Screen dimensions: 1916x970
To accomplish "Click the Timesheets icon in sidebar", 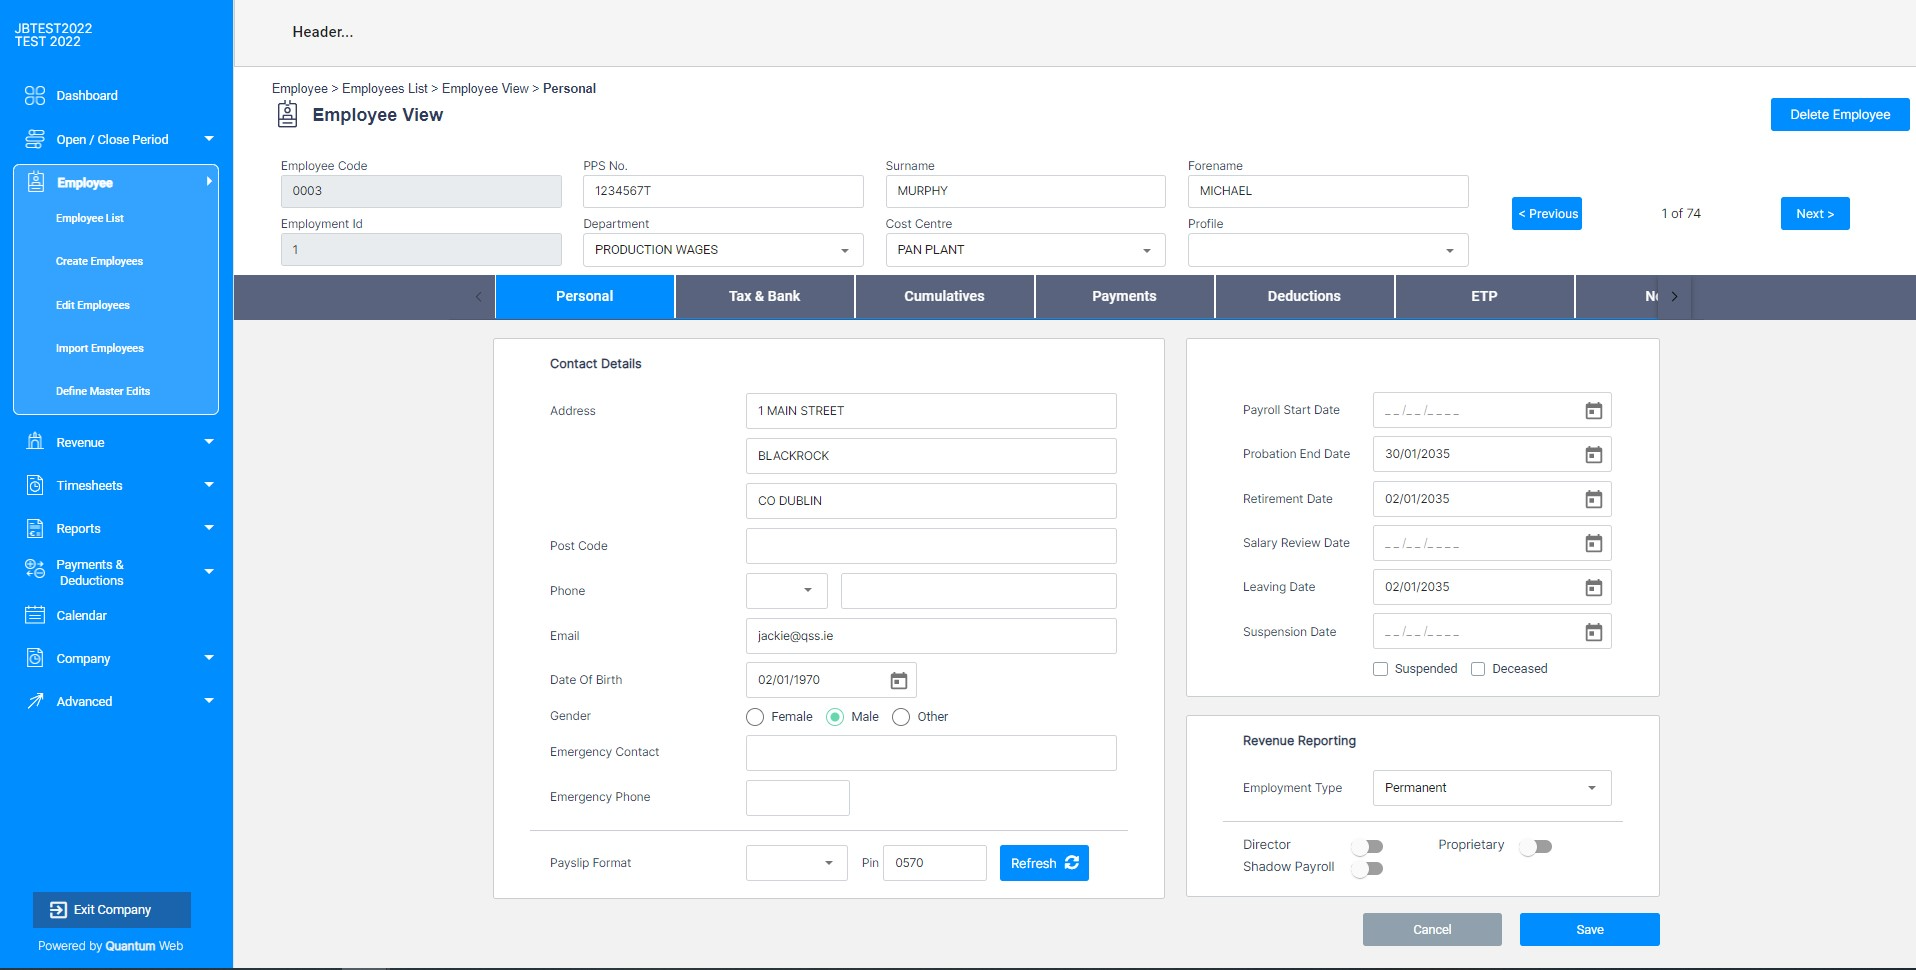I will (x=35, y=485).
